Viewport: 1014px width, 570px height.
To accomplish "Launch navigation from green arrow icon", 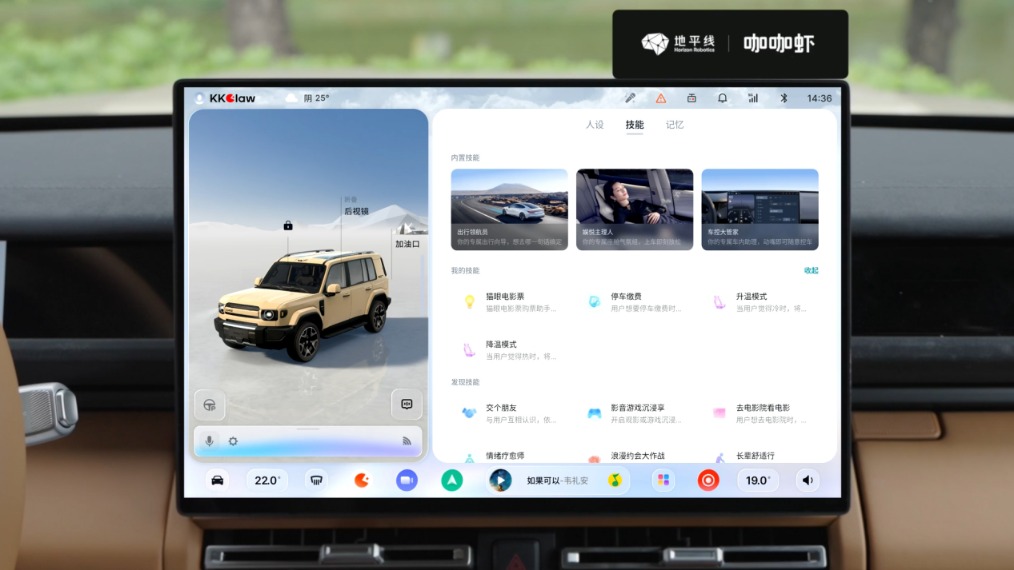I will tap(452, 480).
